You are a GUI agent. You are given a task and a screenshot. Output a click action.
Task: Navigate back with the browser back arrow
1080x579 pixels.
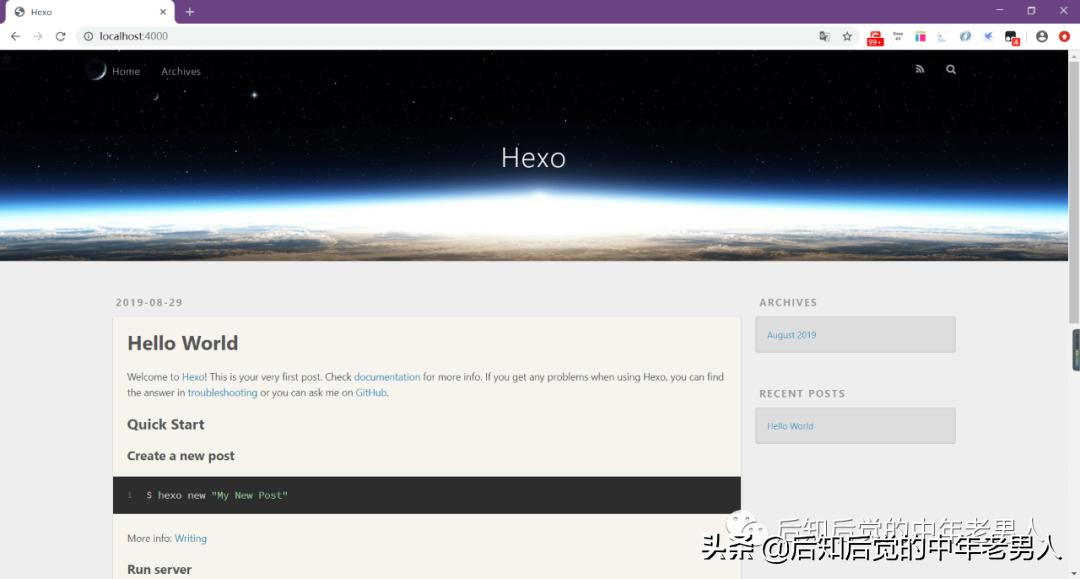coord(15,35)
